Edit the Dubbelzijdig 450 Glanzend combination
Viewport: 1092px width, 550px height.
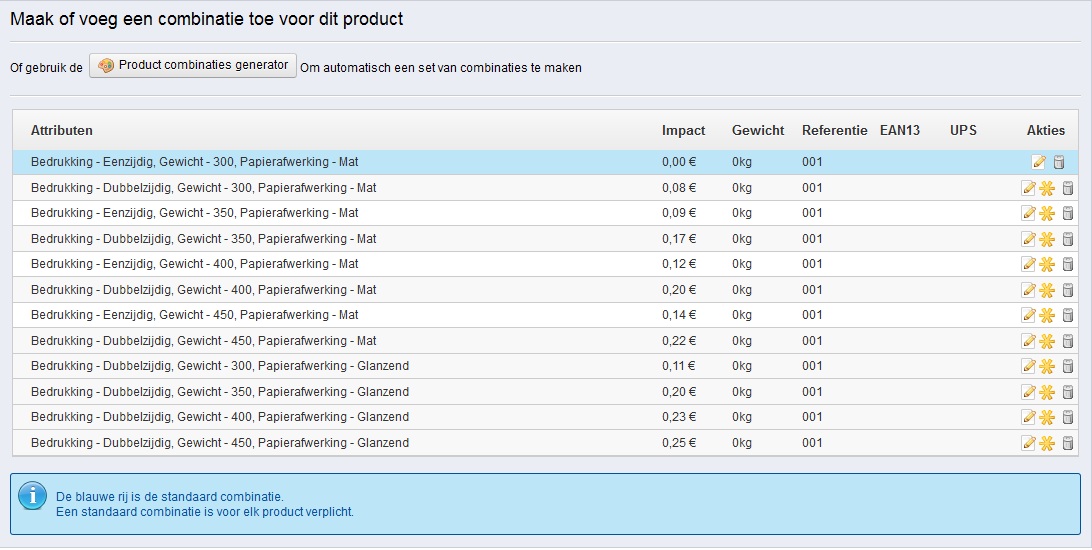[1028, 443]
